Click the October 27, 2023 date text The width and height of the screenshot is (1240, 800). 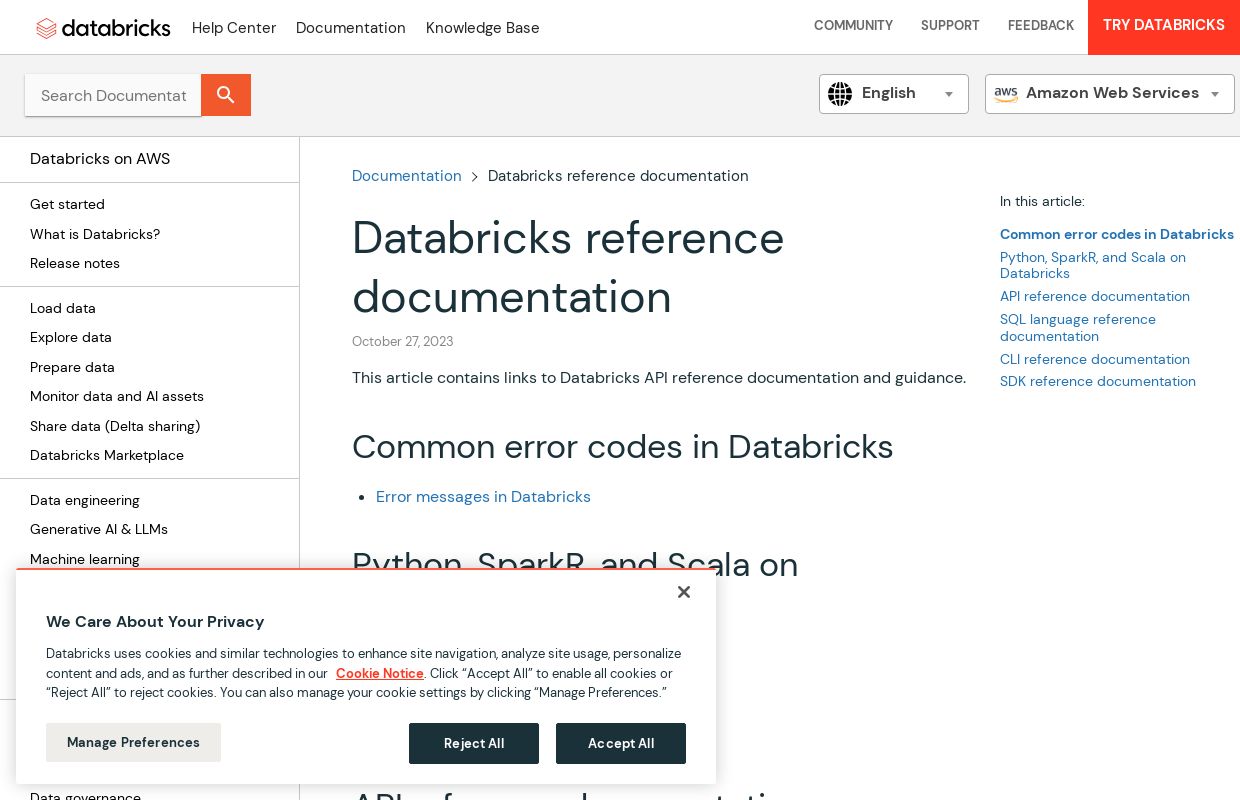pos(402,341)
